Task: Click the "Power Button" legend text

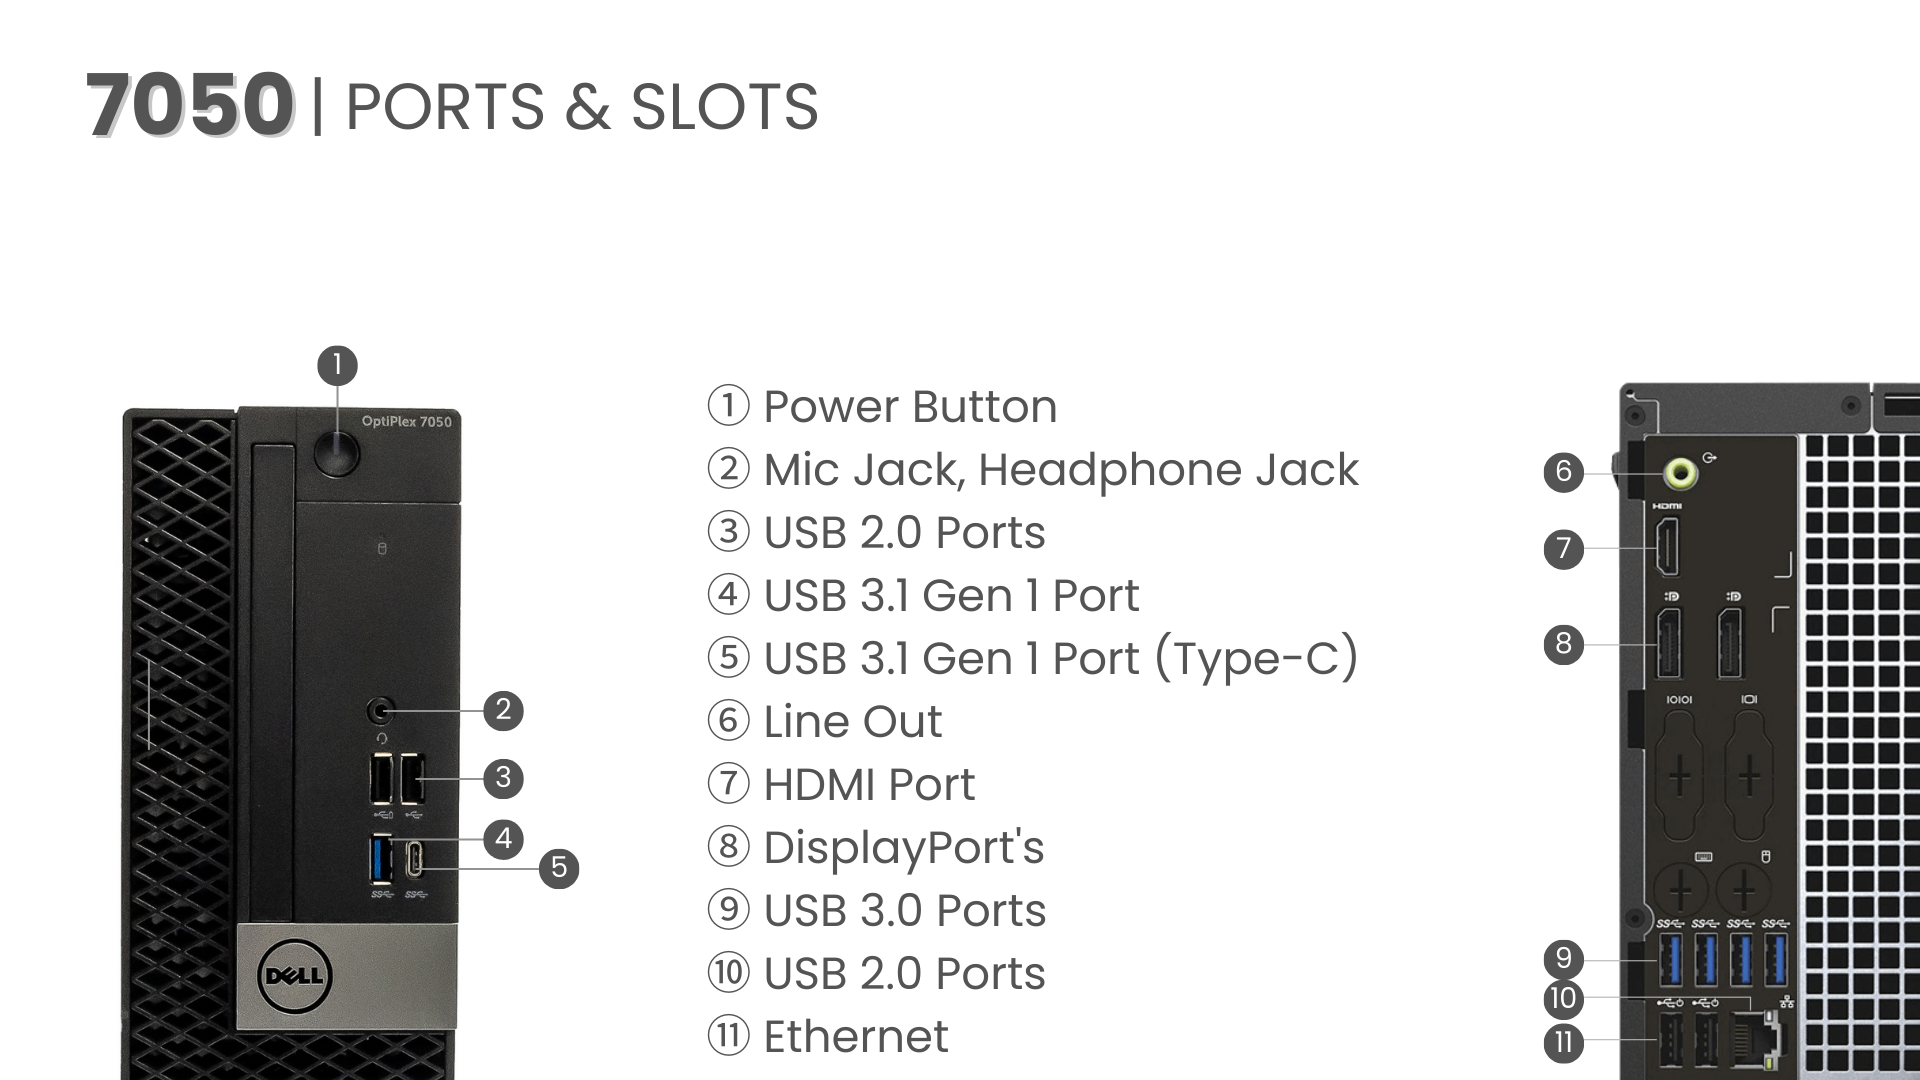Action: click(x=909, y=407)
